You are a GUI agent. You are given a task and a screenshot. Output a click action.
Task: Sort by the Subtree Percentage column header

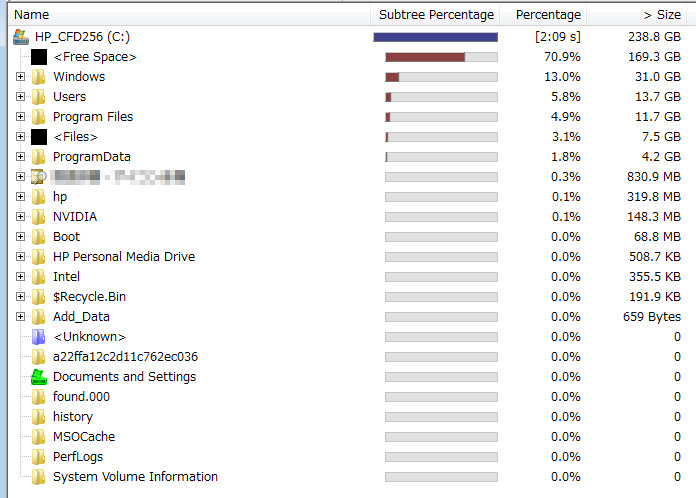tap(435, 15)
